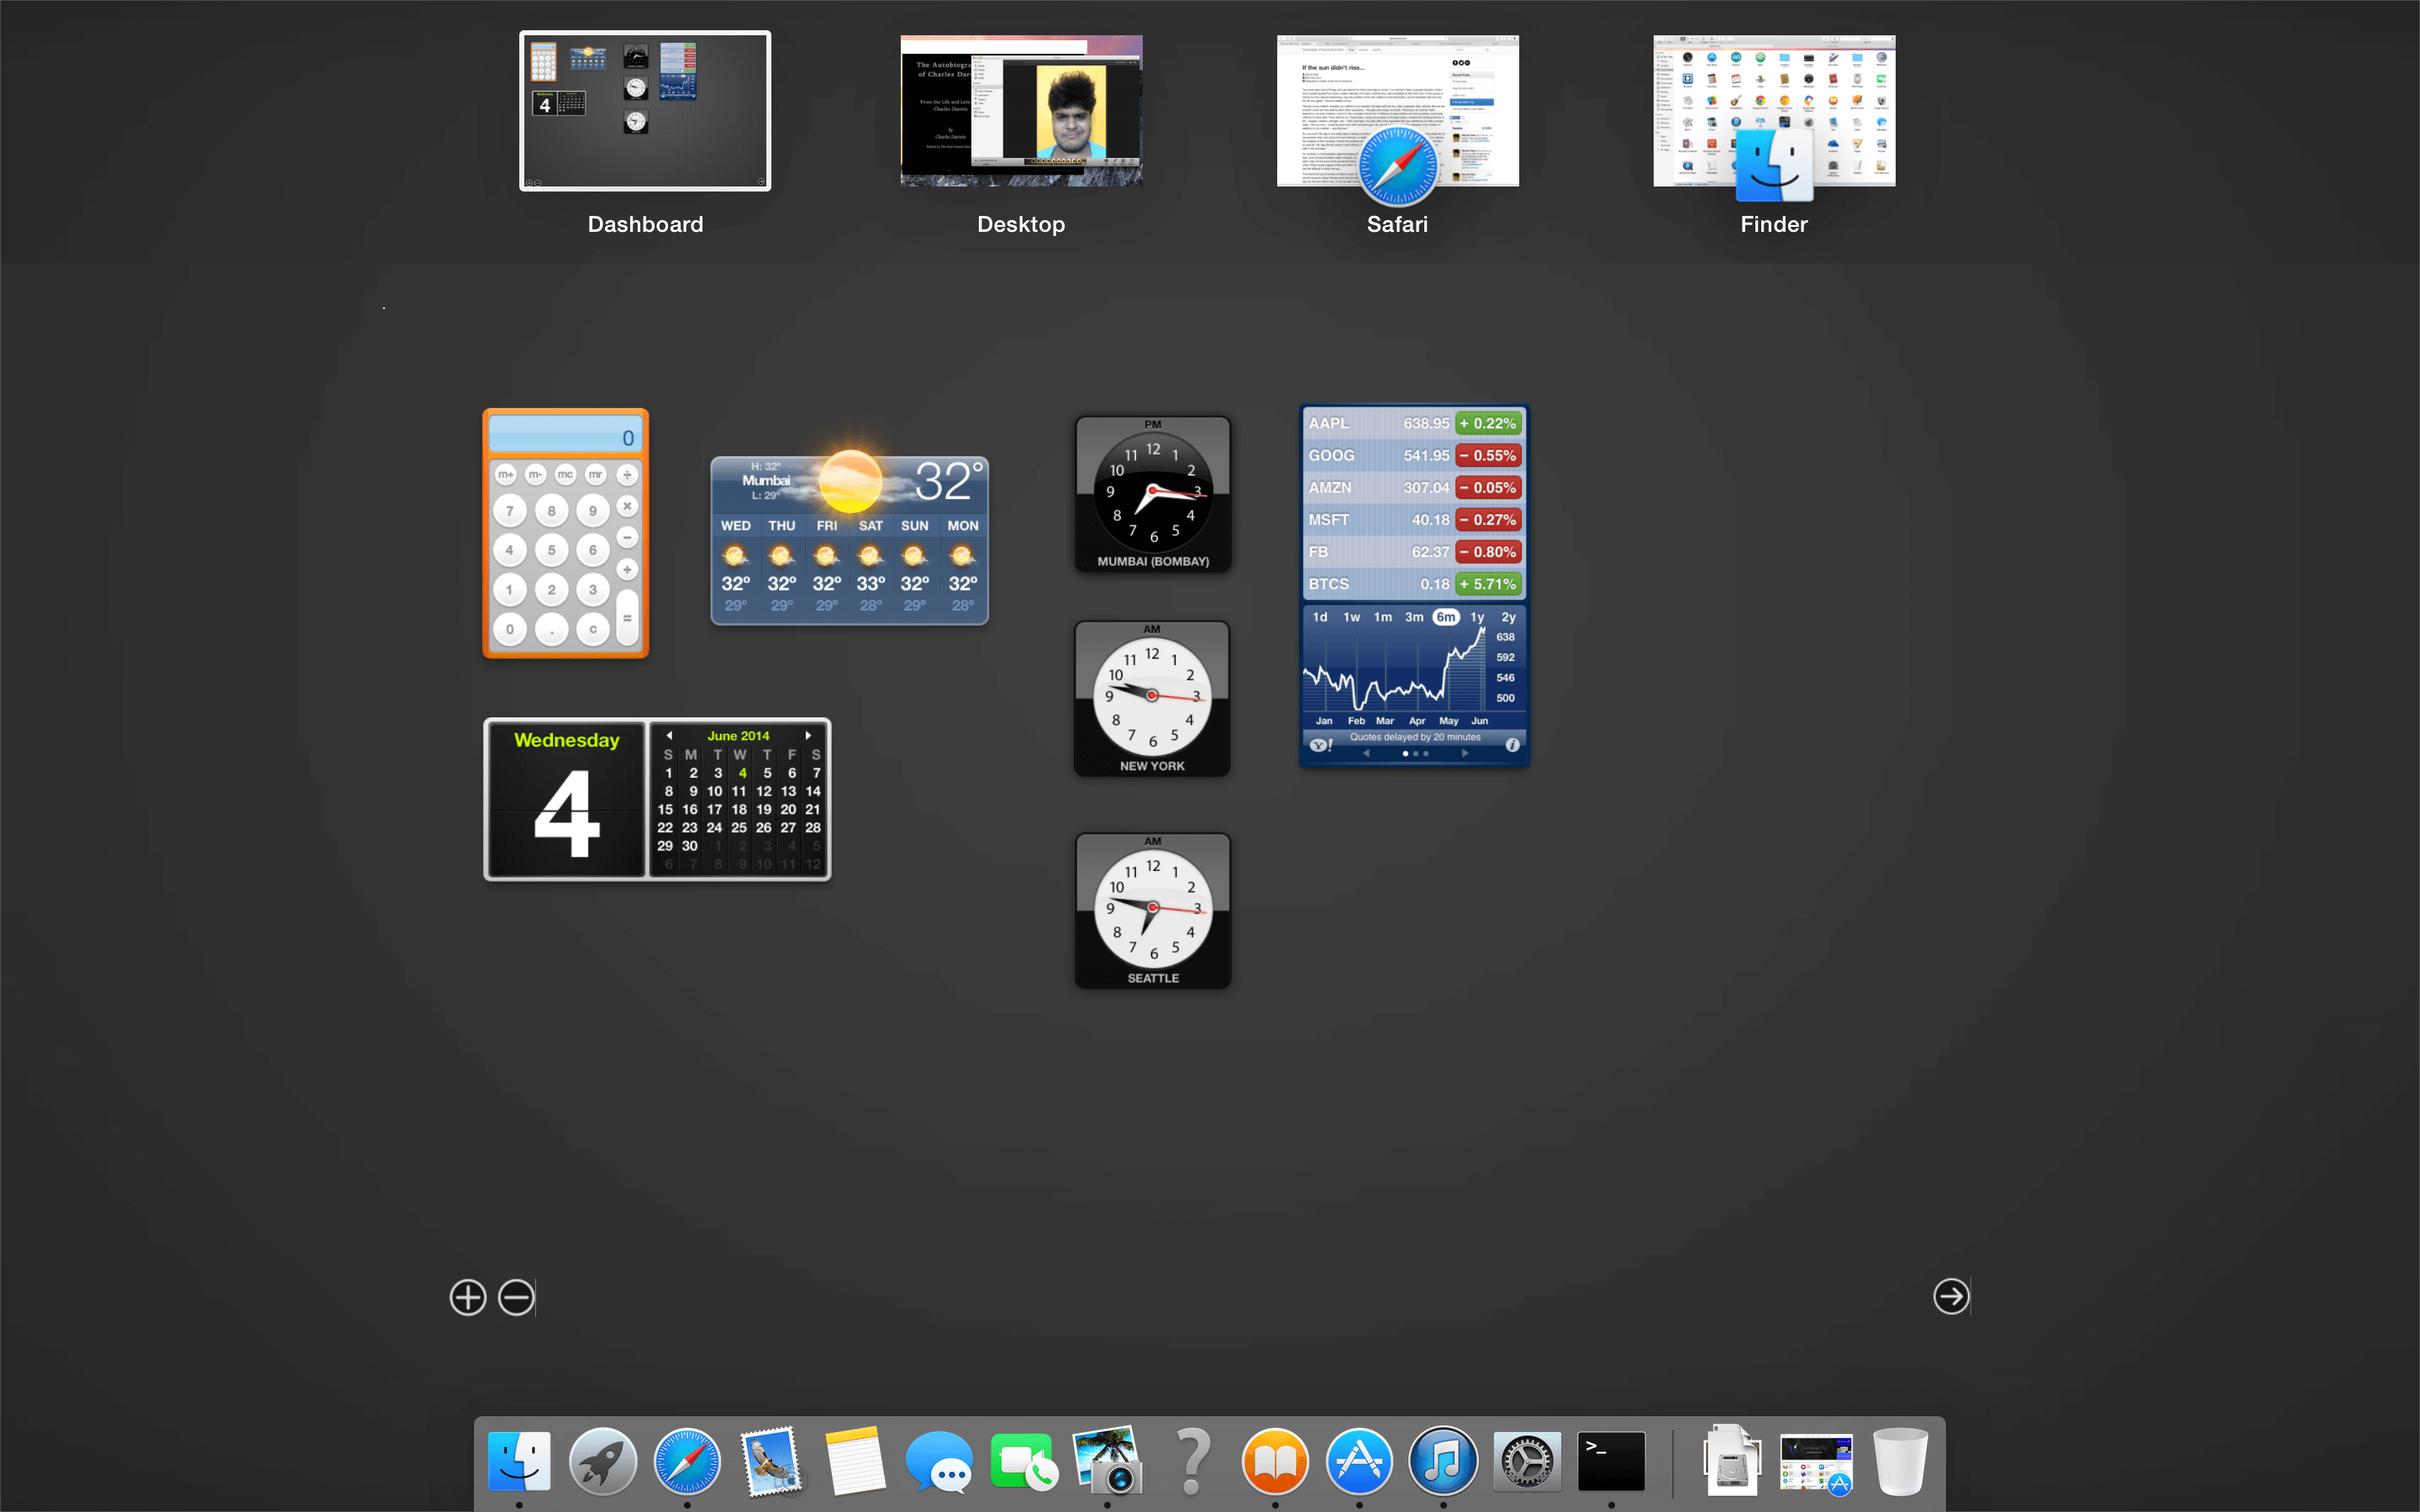Viewport: 2420px width, 1512px height.
Task: Click calculator 5 key
Action: click(551, 550)
